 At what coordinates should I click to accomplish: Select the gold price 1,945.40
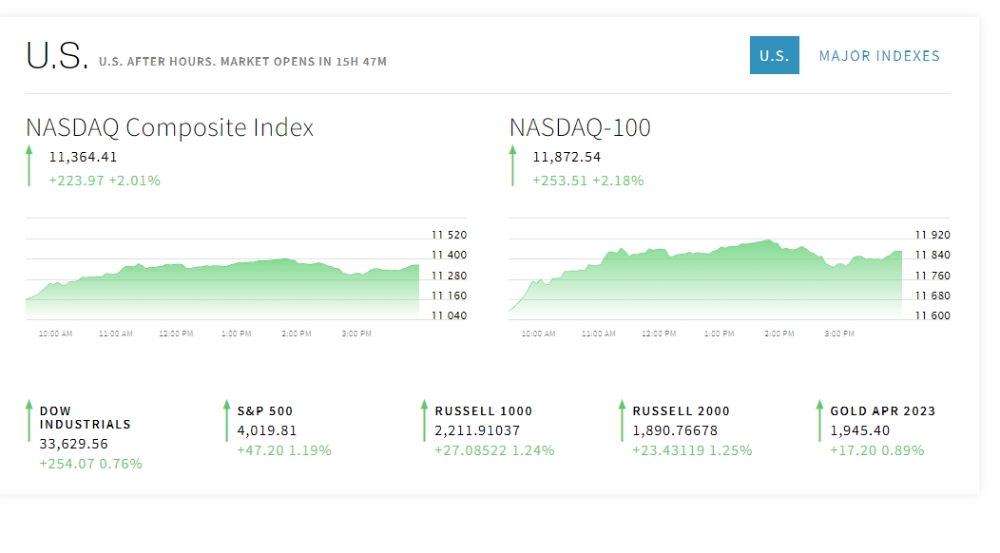(860, 431)
